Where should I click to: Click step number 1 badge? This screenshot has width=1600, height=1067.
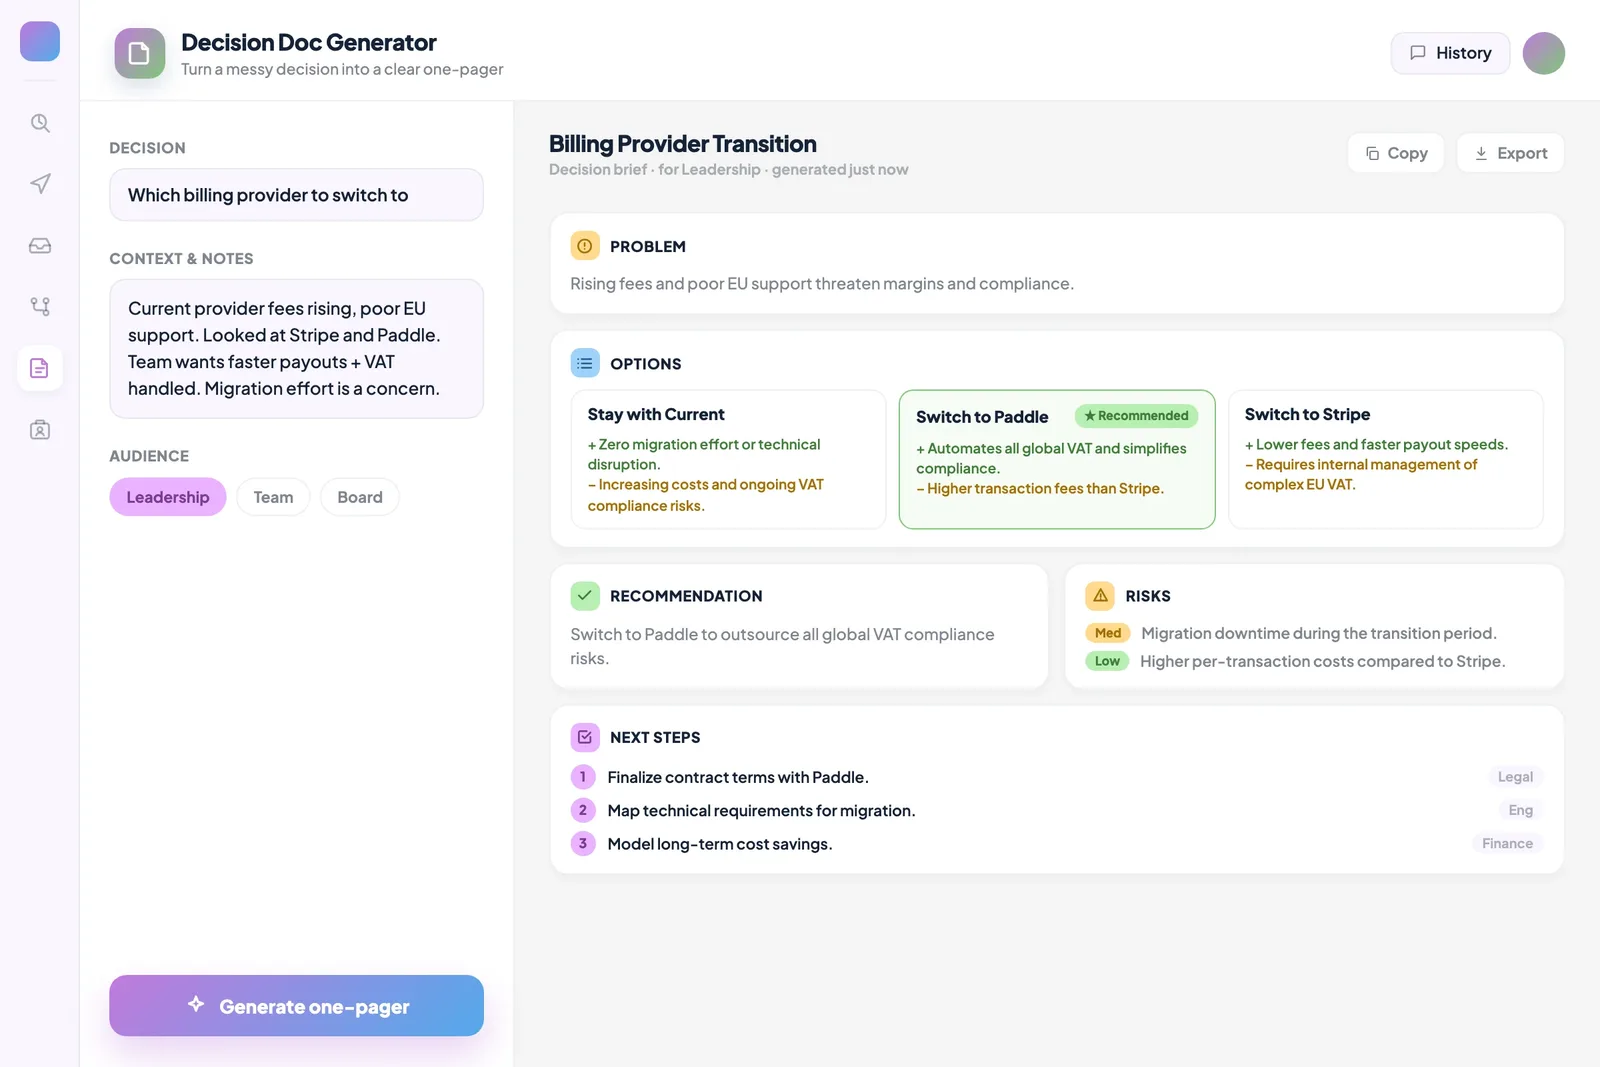pos(583,777)
